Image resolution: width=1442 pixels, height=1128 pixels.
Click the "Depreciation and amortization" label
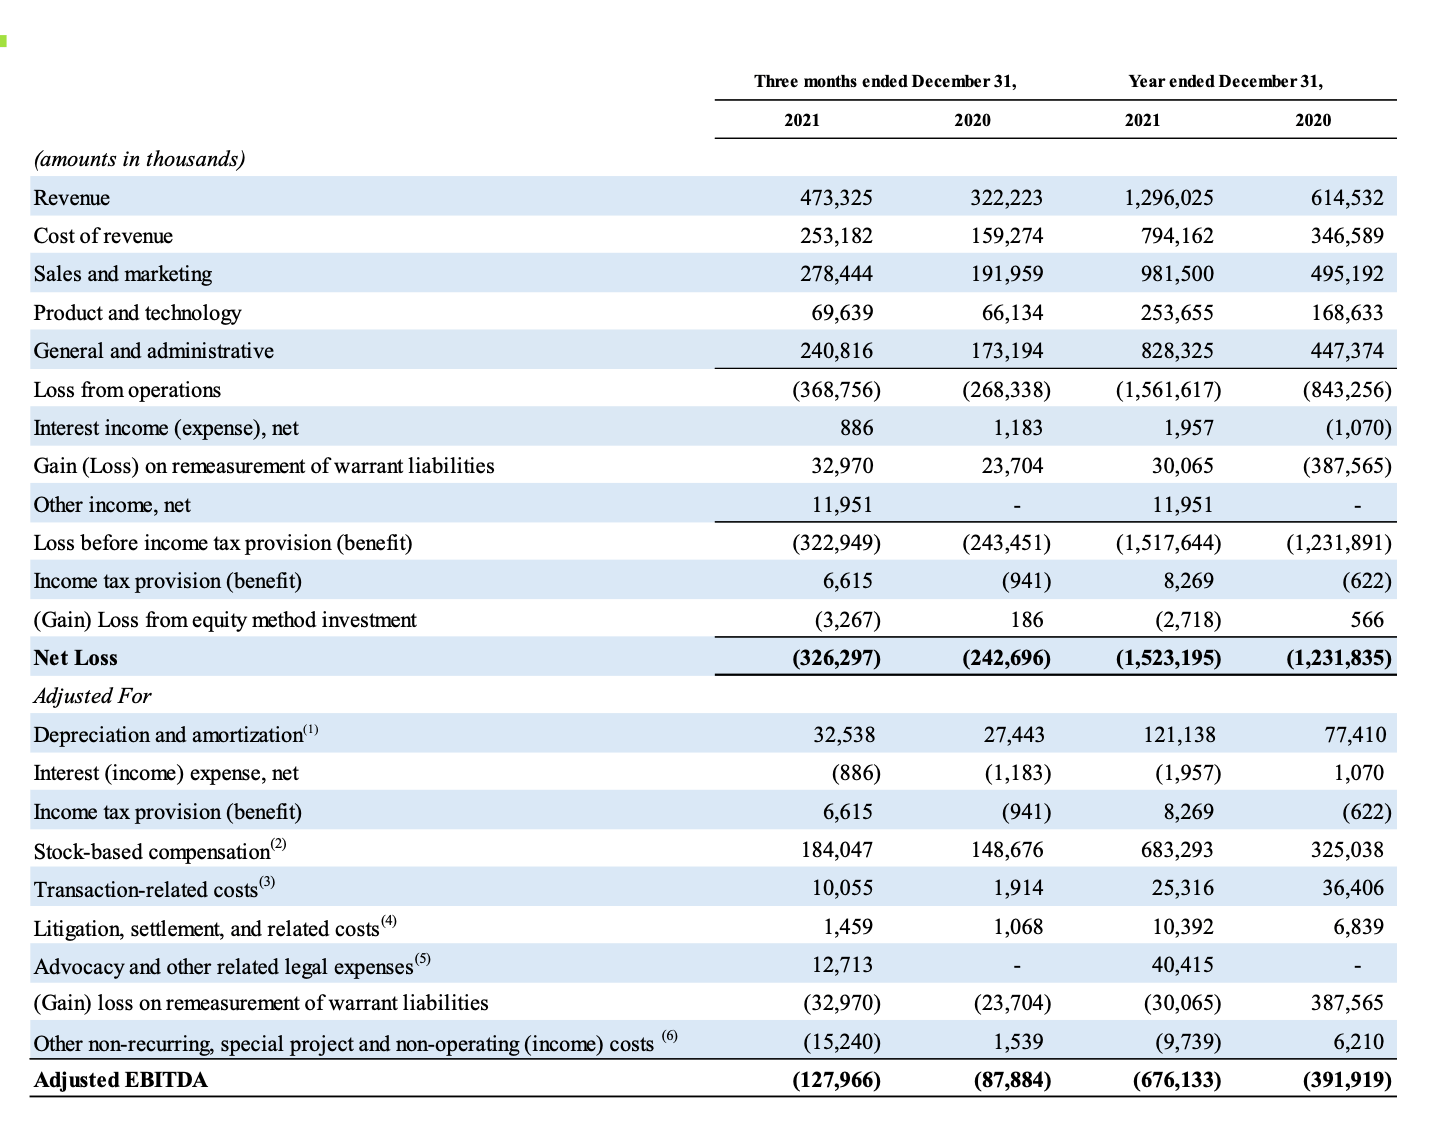click(x=168, y=735)
